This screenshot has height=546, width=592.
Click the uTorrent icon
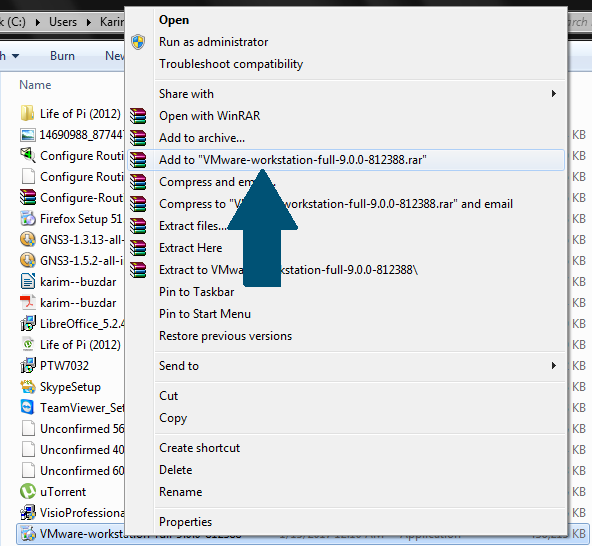click(28, 492)
